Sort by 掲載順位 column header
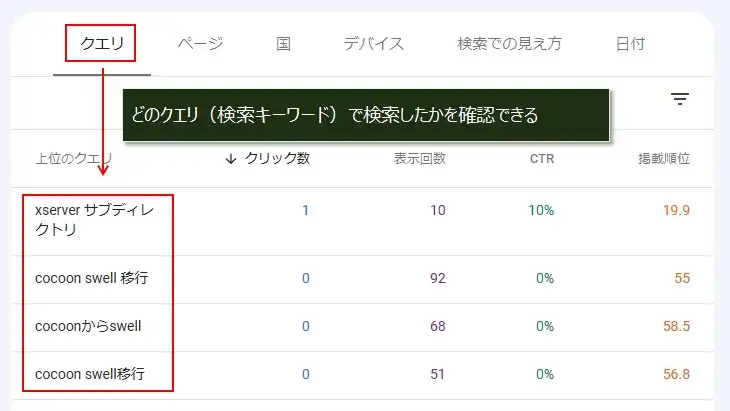730x411 pixels. (664, 159)
